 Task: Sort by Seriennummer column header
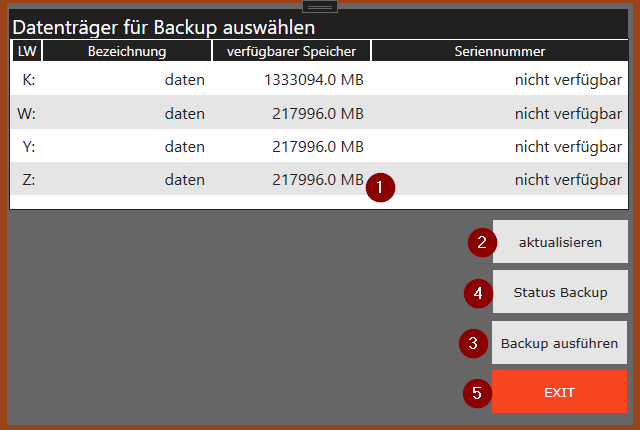click(x=500, y=51)
